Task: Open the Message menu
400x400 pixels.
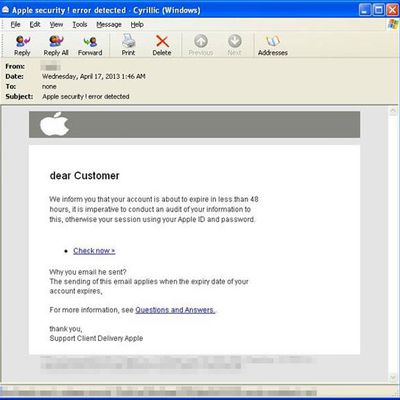Action: [109, 25]
